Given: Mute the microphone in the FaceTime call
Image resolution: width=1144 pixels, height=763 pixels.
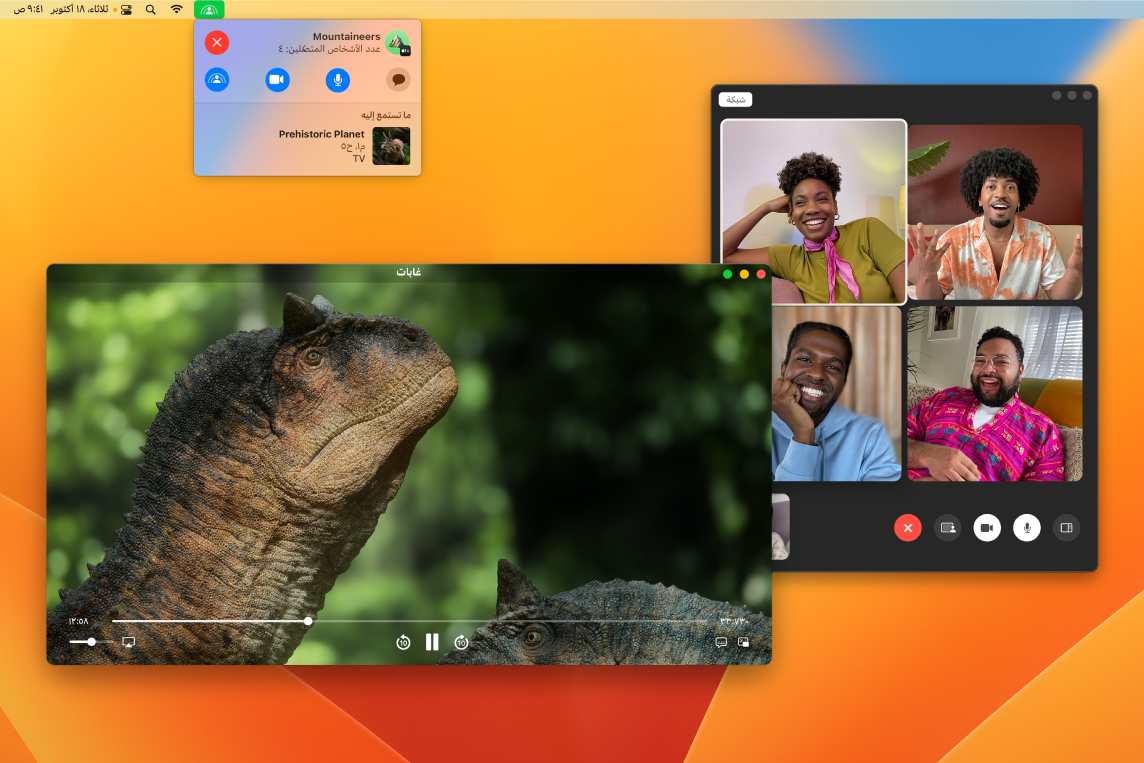Looking at the screenshot, I should tap(1027, 528).
